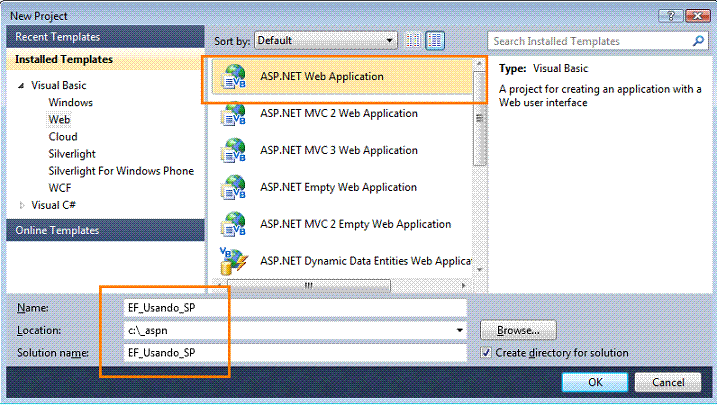Select the Web category

(59, 120)
